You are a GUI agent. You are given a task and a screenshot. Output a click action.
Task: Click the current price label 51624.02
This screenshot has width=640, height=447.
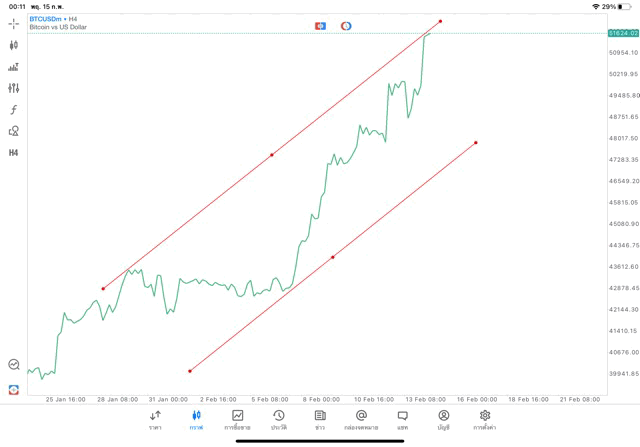point(622,34)
